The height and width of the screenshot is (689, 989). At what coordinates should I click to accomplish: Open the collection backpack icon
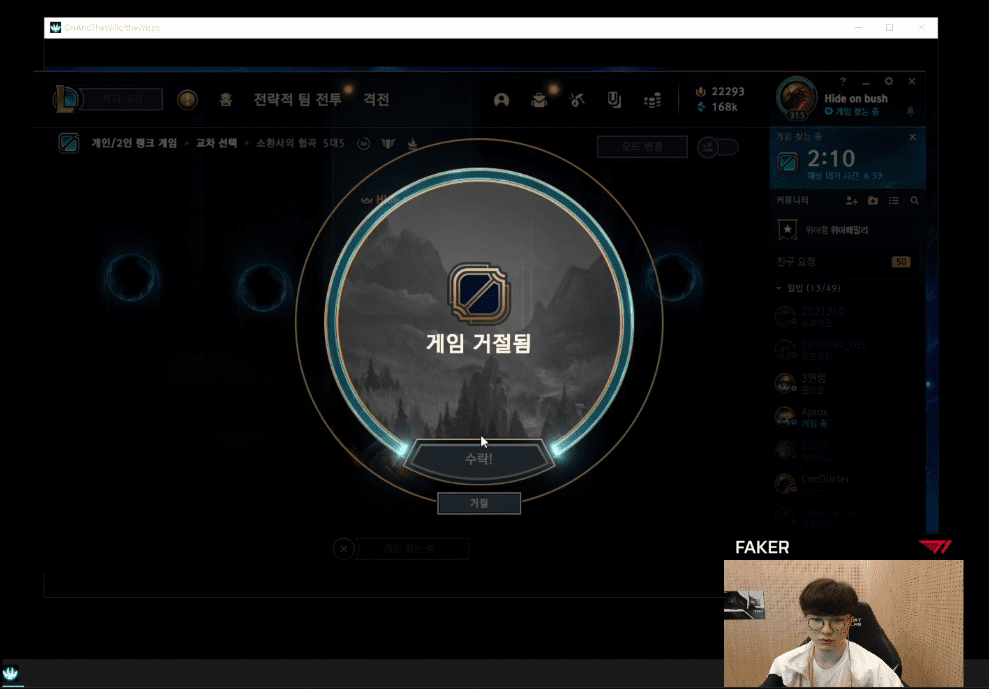(539, 100)
